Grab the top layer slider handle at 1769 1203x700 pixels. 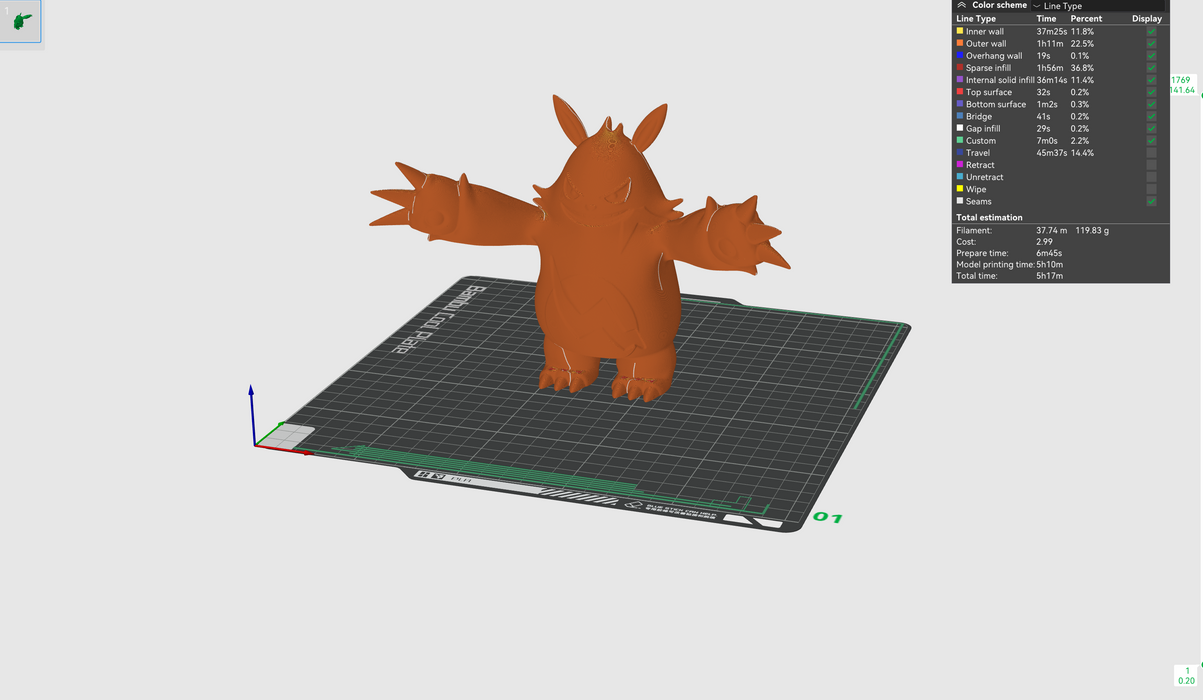point(1181,85)
